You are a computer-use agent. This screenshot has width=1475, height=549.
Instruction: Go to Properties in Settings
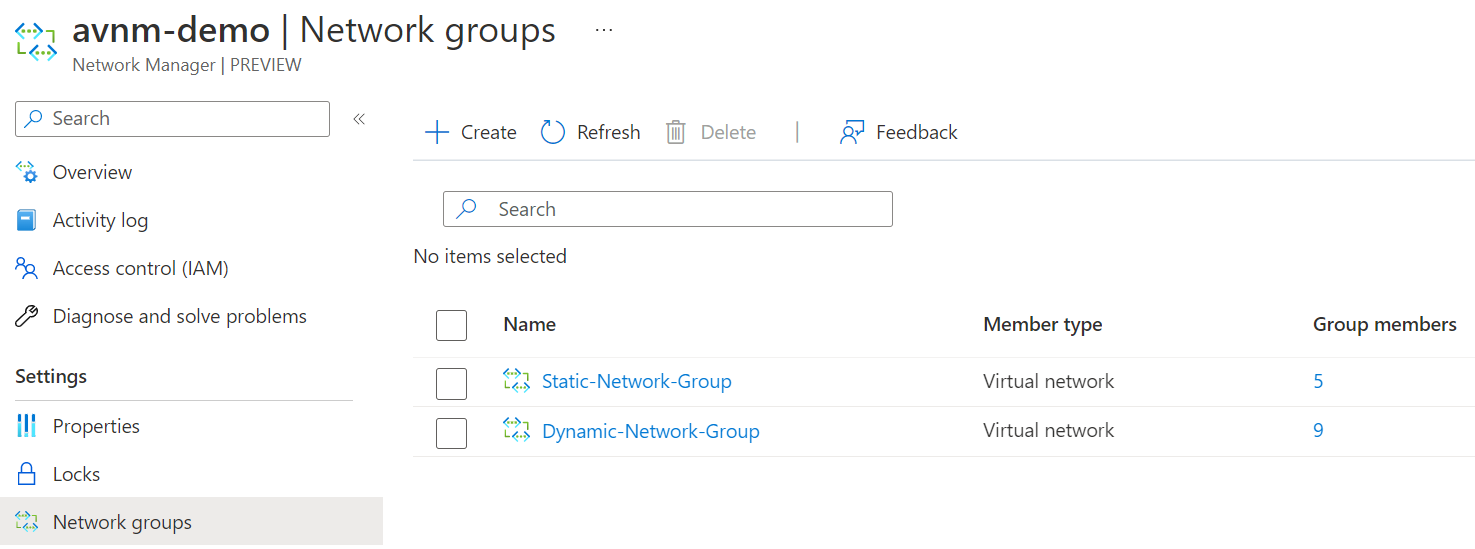[96, 426]
